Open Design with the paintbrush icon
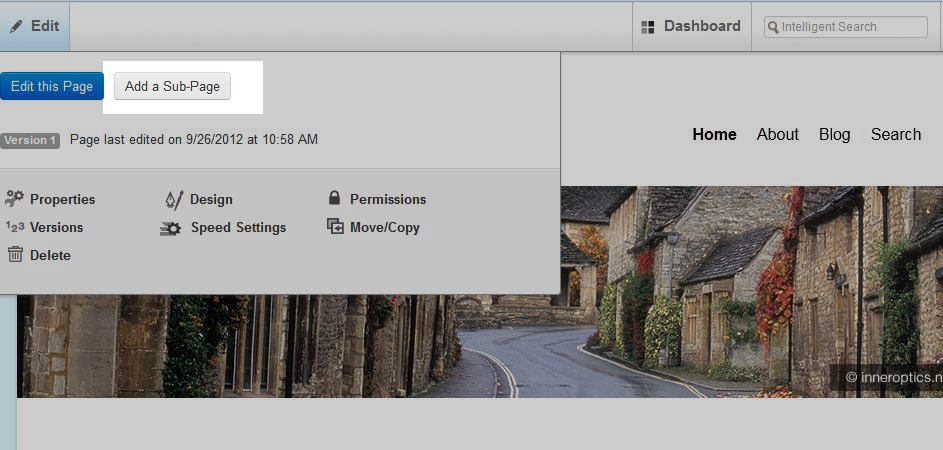This screenshot has width=943, height=450. tap(174, 199)
